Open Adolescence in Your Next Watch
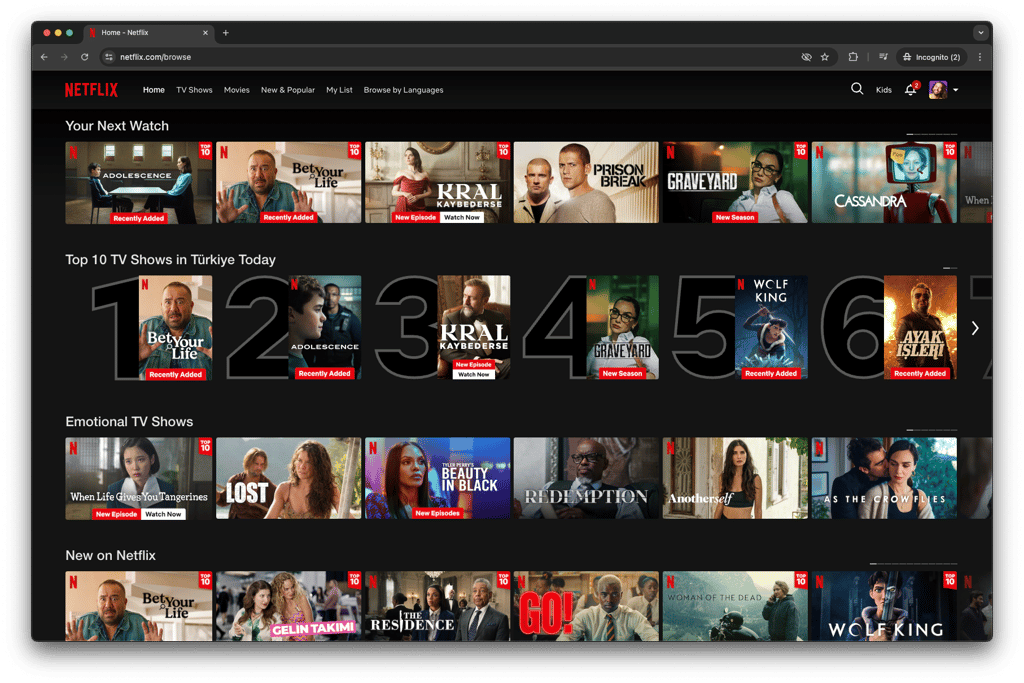The height and width of the screenshot is (683, 1024). [138, 183]
